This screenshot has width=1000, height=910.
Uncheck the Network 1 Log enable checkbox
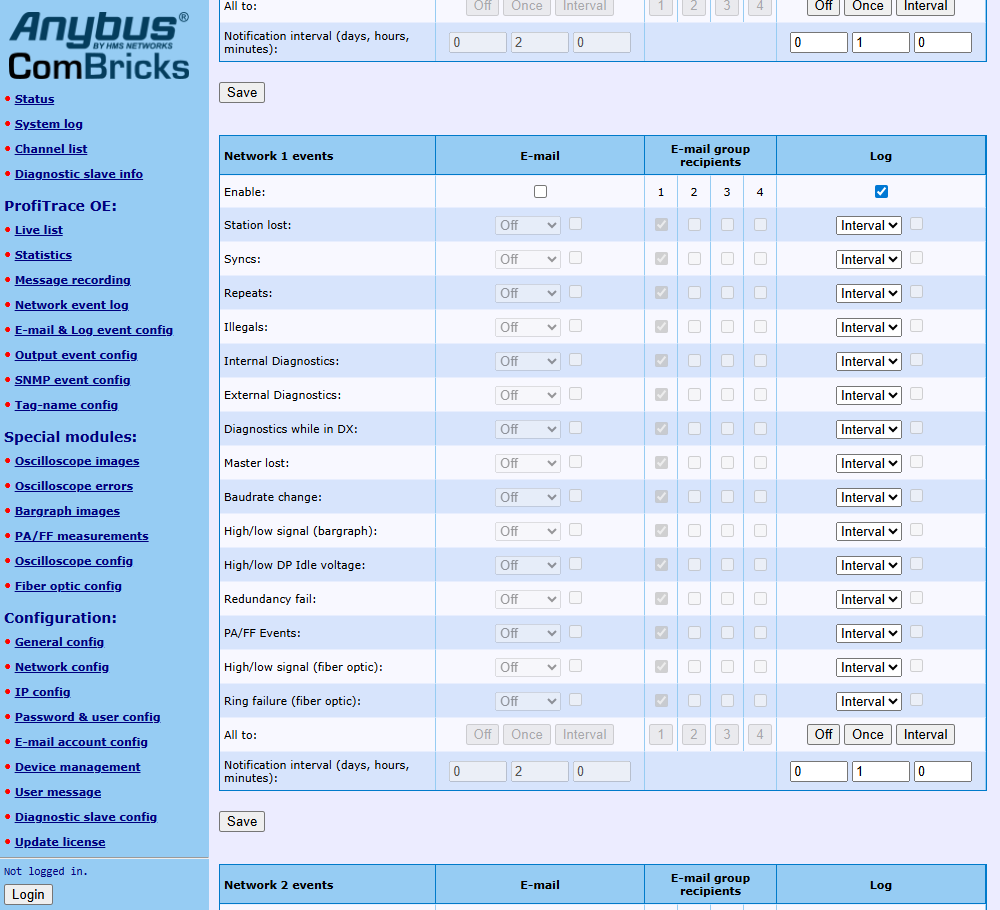pyautogui.click(x=881, y=191)
